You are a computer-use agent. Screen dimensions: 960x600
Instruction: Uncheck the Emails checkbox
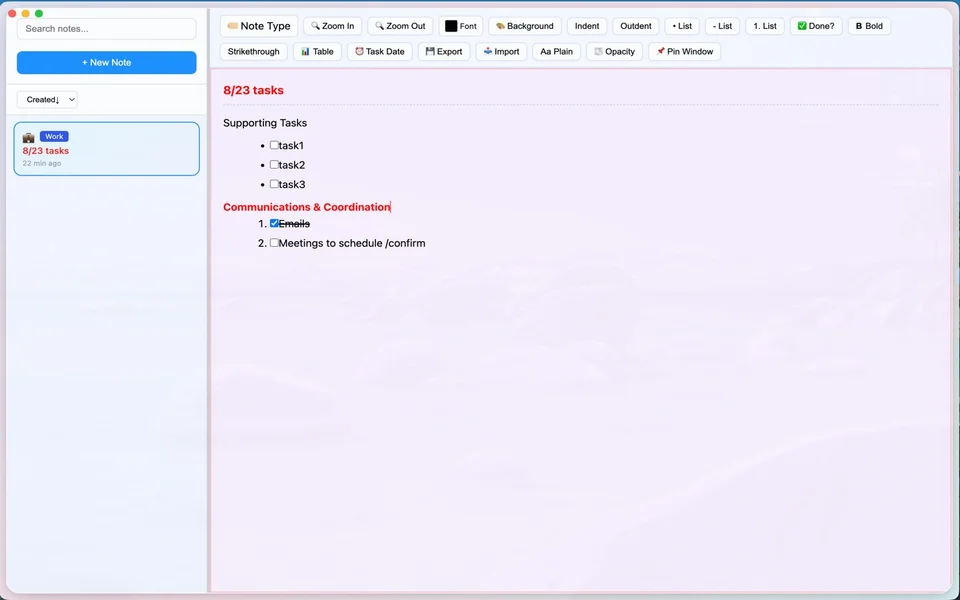274,223
